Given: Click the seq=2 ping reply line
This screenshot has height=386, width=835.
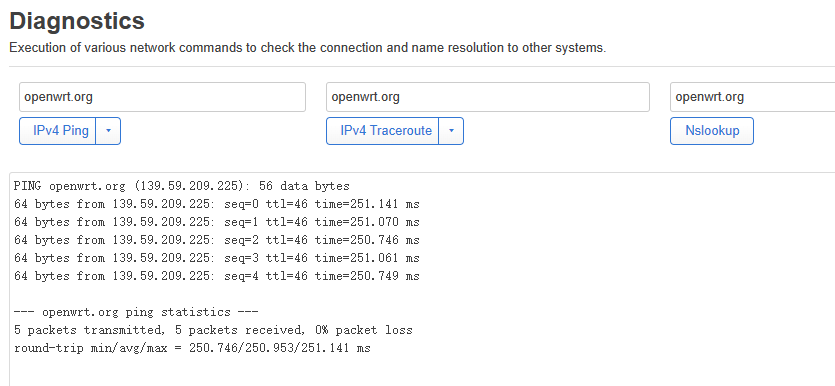Looking at the screenshot, I should click(x=217, y=240).
